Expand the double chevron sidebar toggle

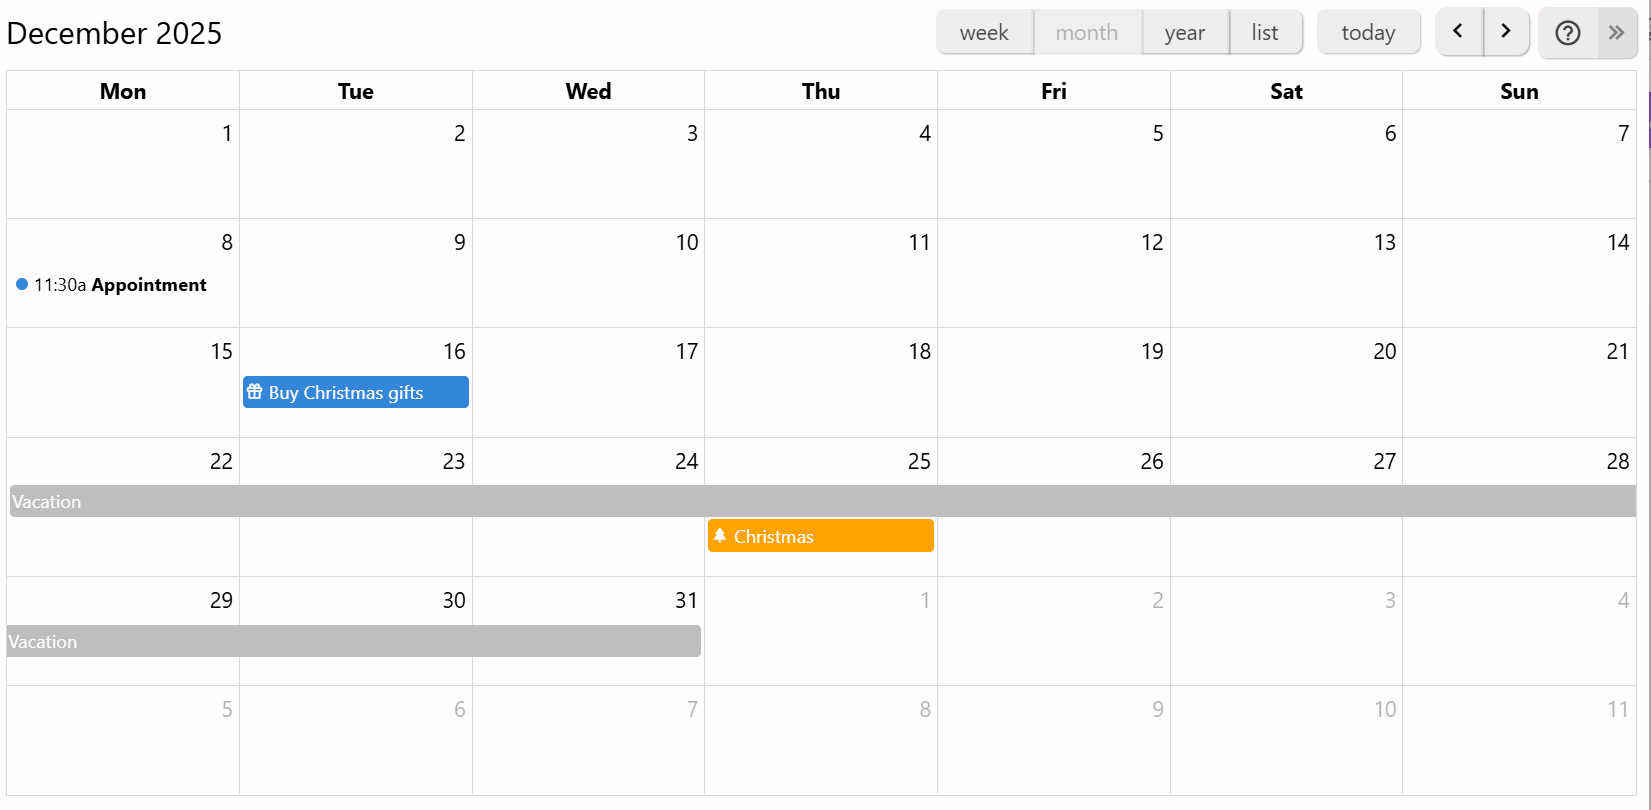1617,33
